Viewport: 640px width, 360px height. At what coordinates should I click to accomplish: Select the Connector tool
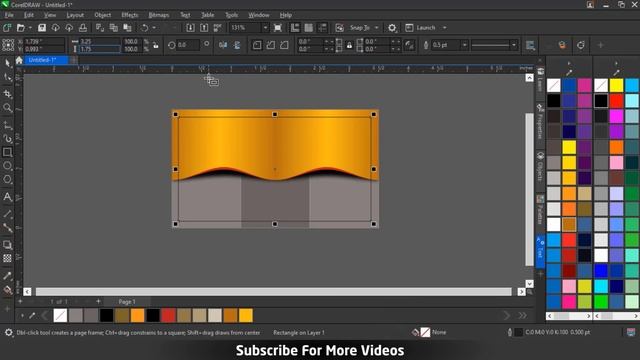[x=7, y=228]
